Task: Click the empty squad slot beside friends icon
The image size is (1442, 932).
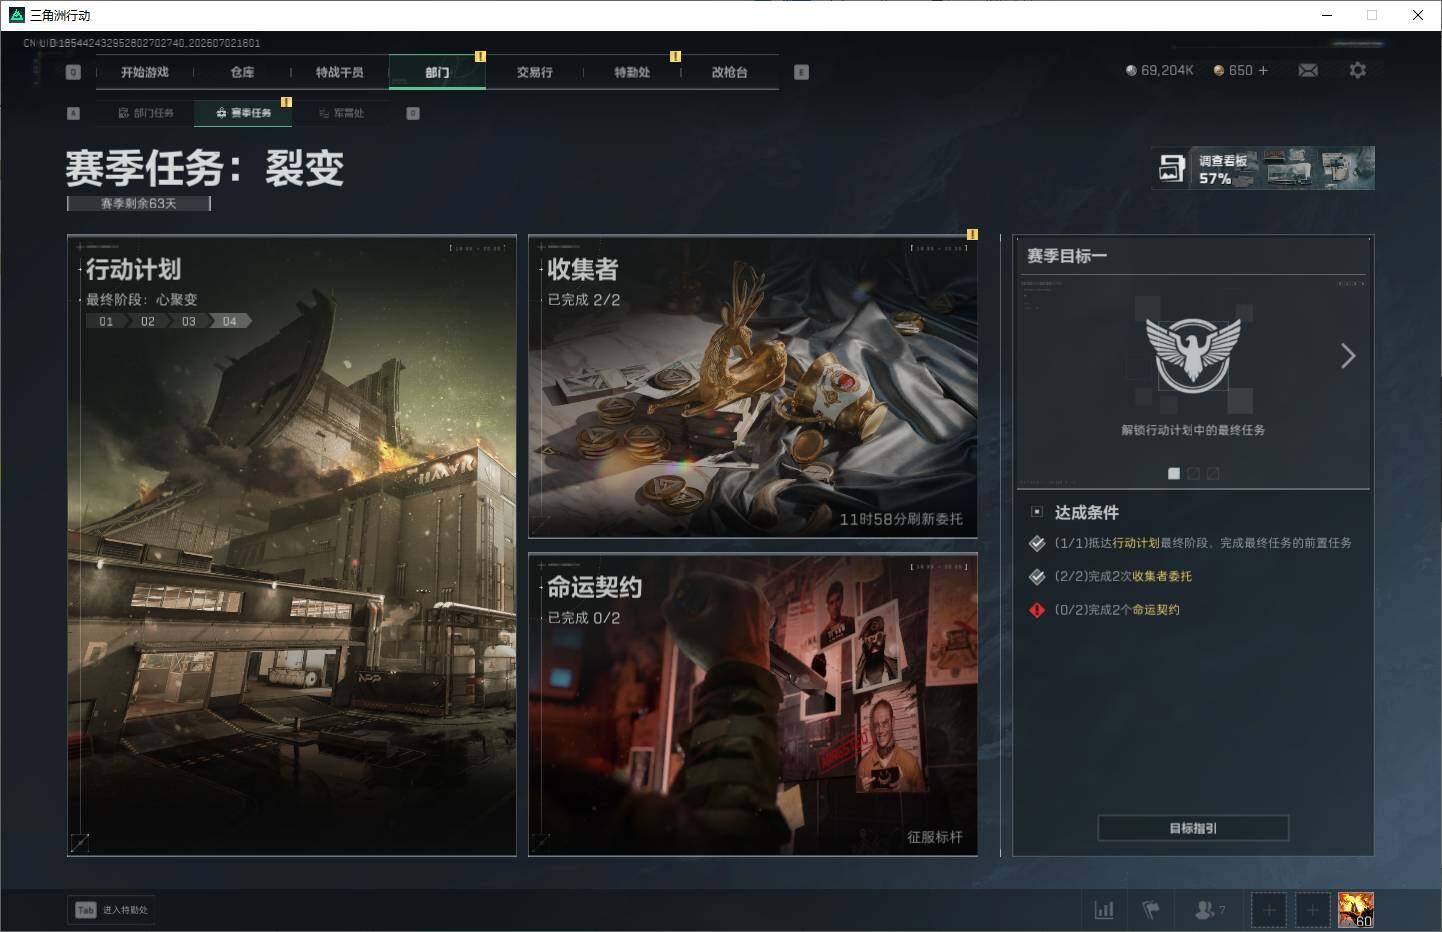Action: click(1269, 910)
